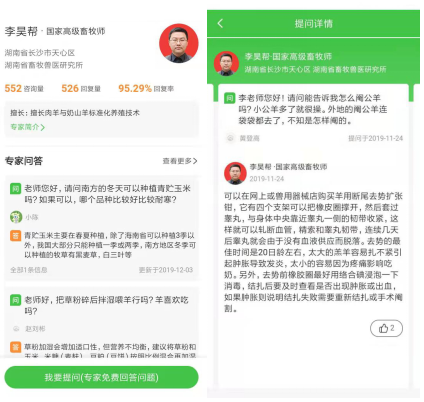Screen dimensions: 424x402
Task: Open the silage corn question card
Action: 101,228
